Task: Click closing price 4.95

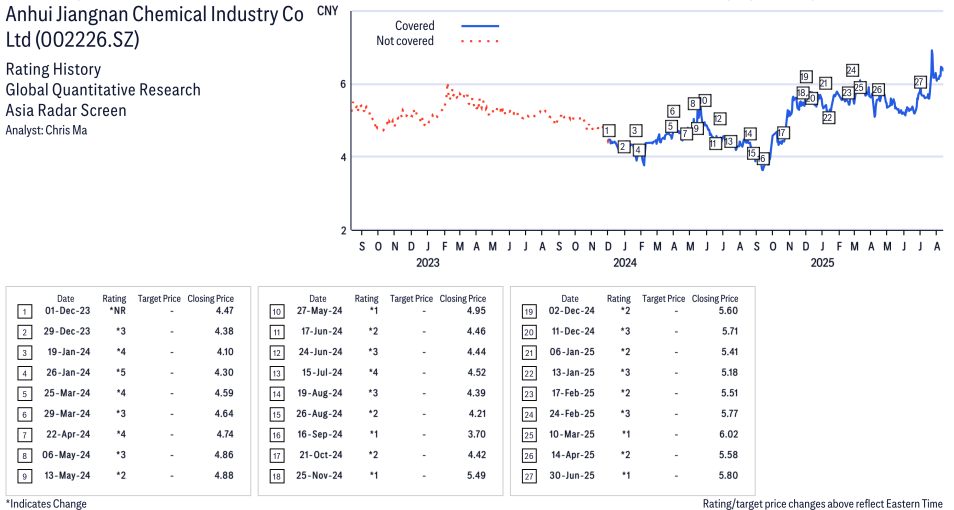Action: click(x=476, y=310)
